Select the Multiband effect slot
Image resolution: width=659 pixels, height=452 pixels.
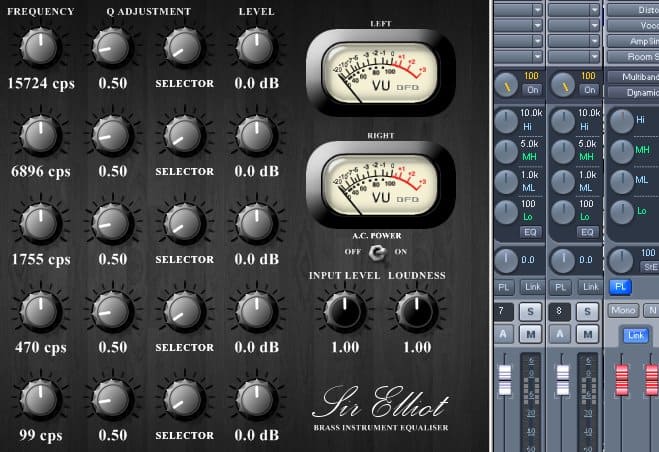[633, 77]
